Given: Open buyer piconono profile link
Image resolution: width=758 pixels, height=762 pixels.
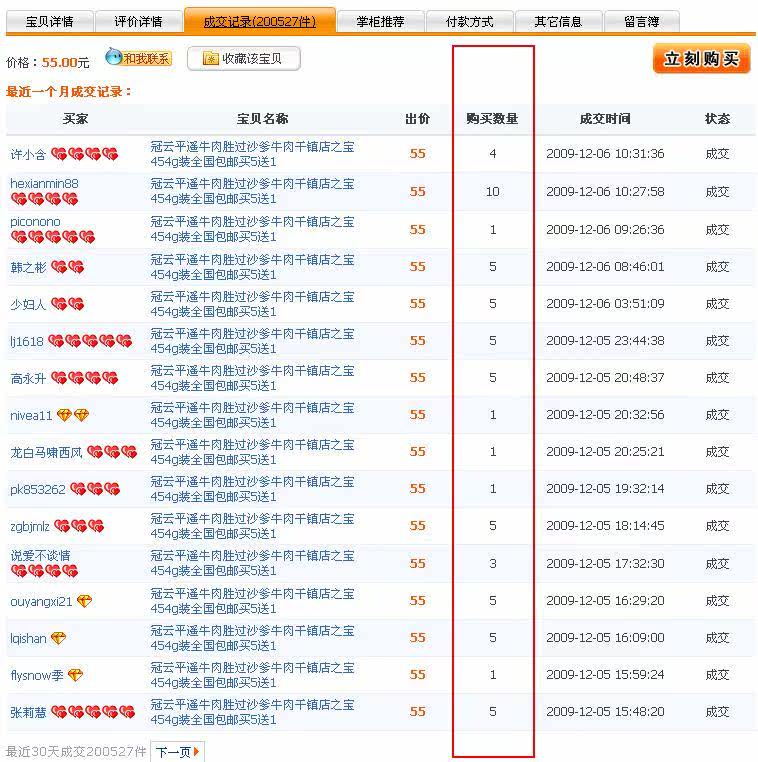Looking at the screenshot, I should point(35,222).
